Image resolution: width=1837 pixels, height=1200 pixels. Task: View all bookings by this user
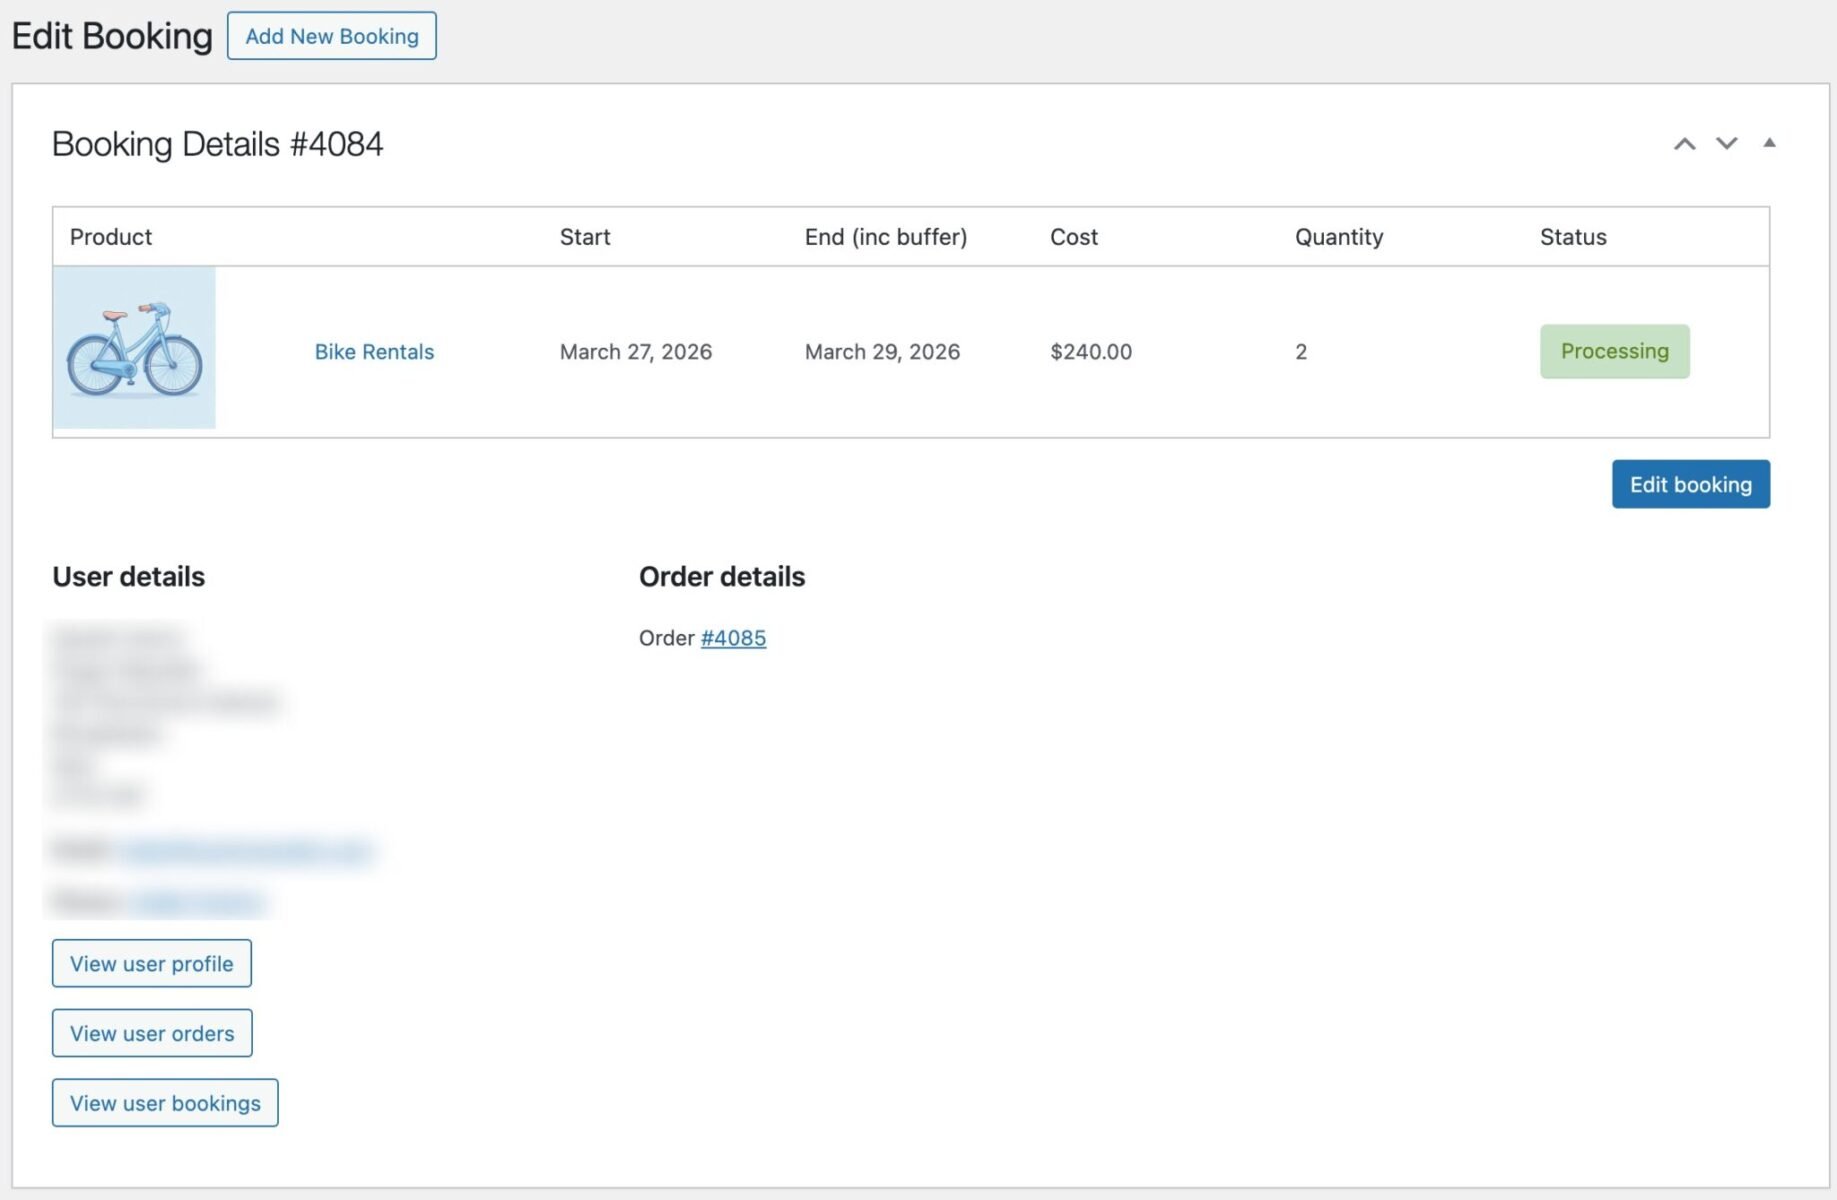tap(164, 1103)
